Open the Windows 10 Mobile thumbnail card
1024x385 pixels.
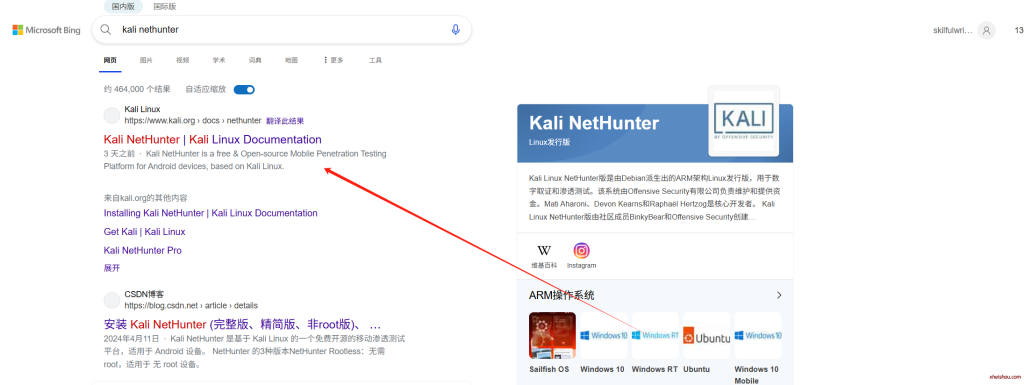(x=758, y=335)
